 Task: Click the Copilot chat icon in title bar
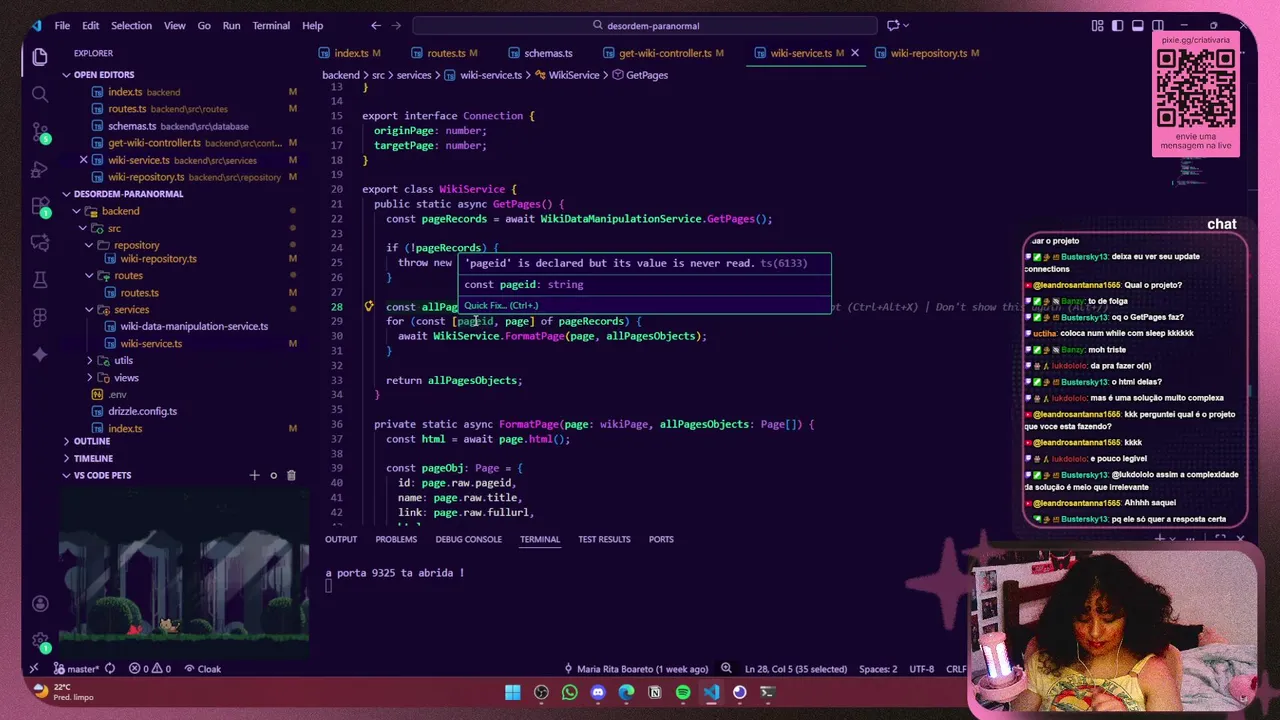point(893,25)
